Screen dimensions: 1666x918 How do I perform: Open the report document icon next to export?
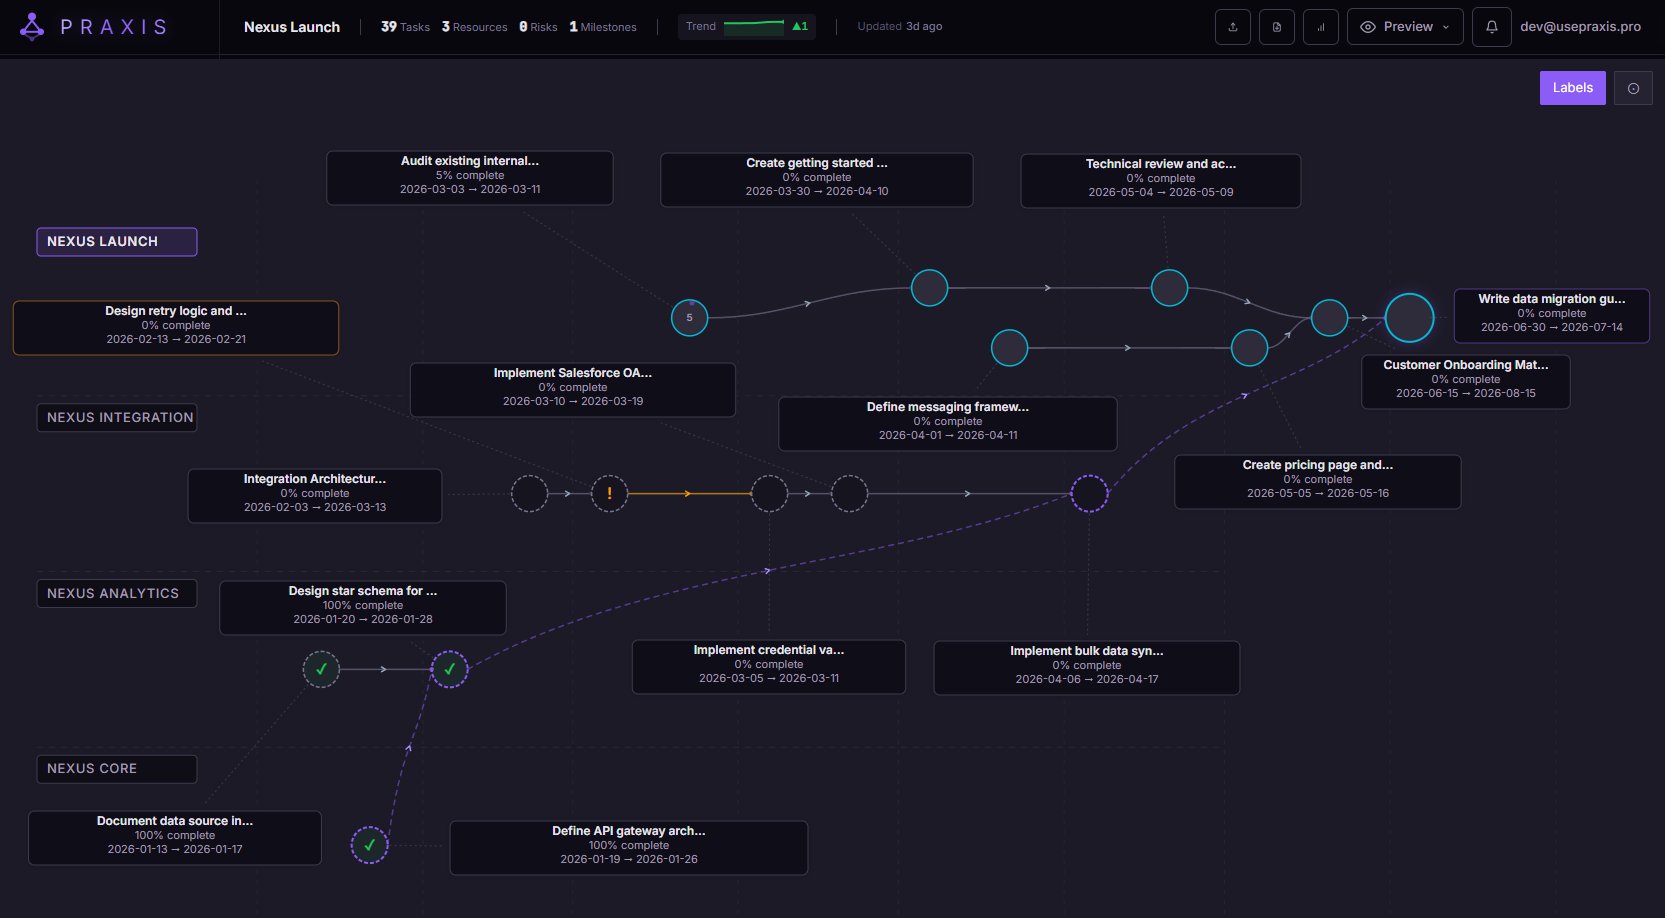coord(1276,27)
